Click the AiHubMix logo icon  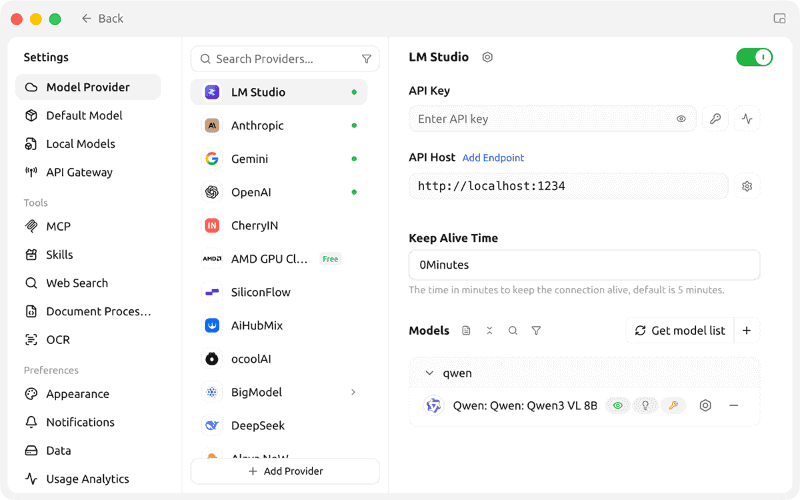pos(212,326)
